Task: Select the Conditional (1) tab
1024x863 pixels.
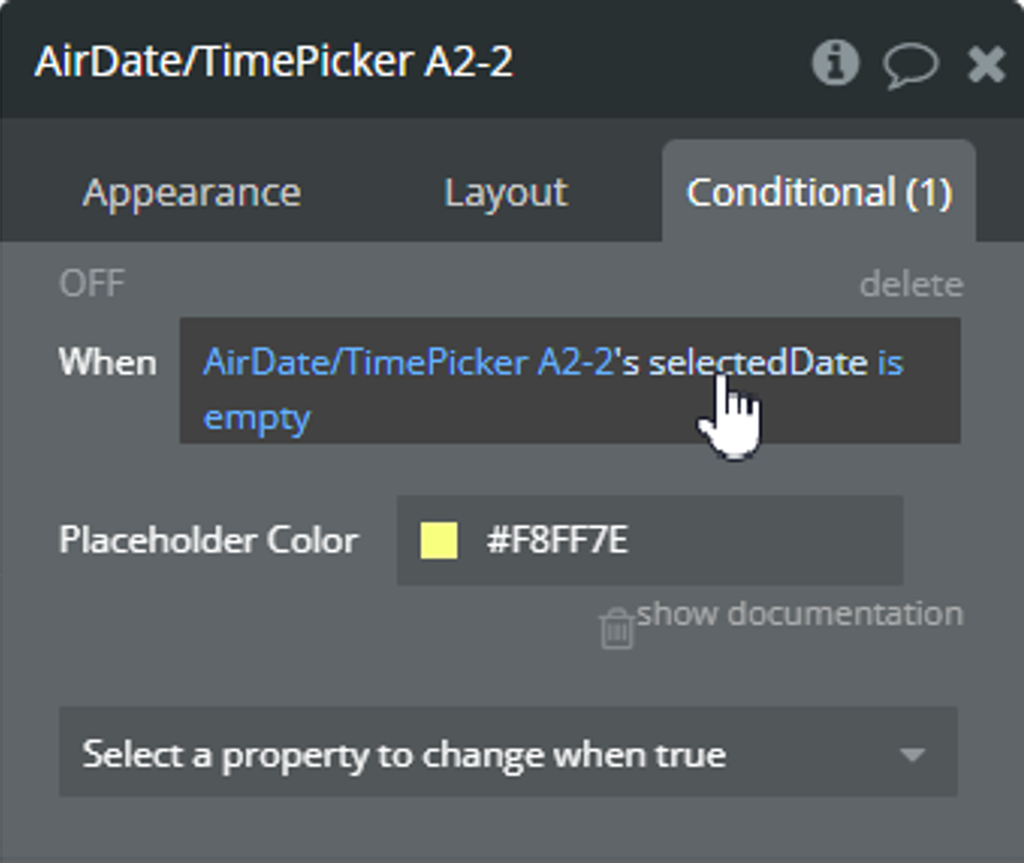Action: pyautogui.click(x=819, y=192)
